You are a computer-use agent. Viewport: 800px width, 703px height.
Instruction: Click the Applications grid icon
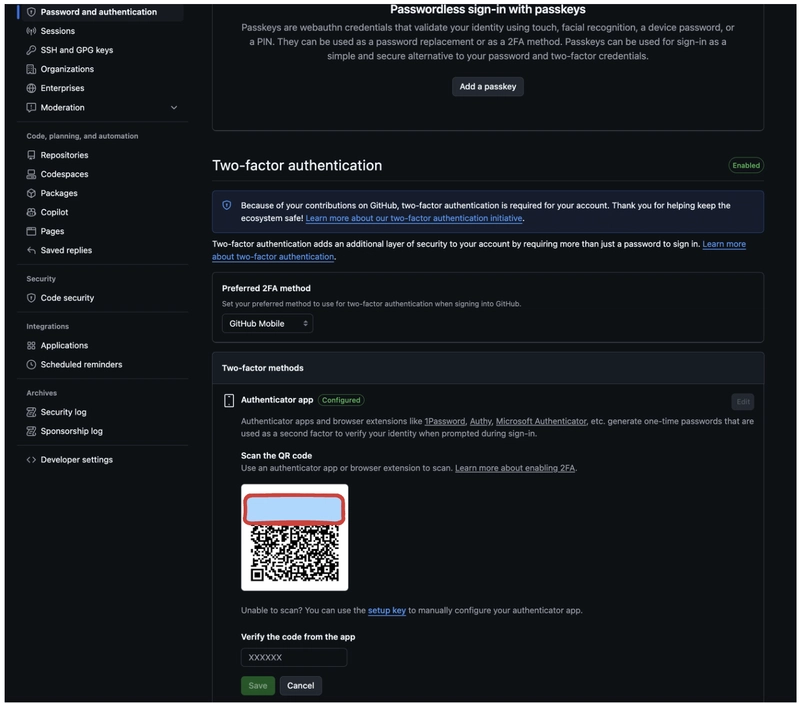click(31, 345)
